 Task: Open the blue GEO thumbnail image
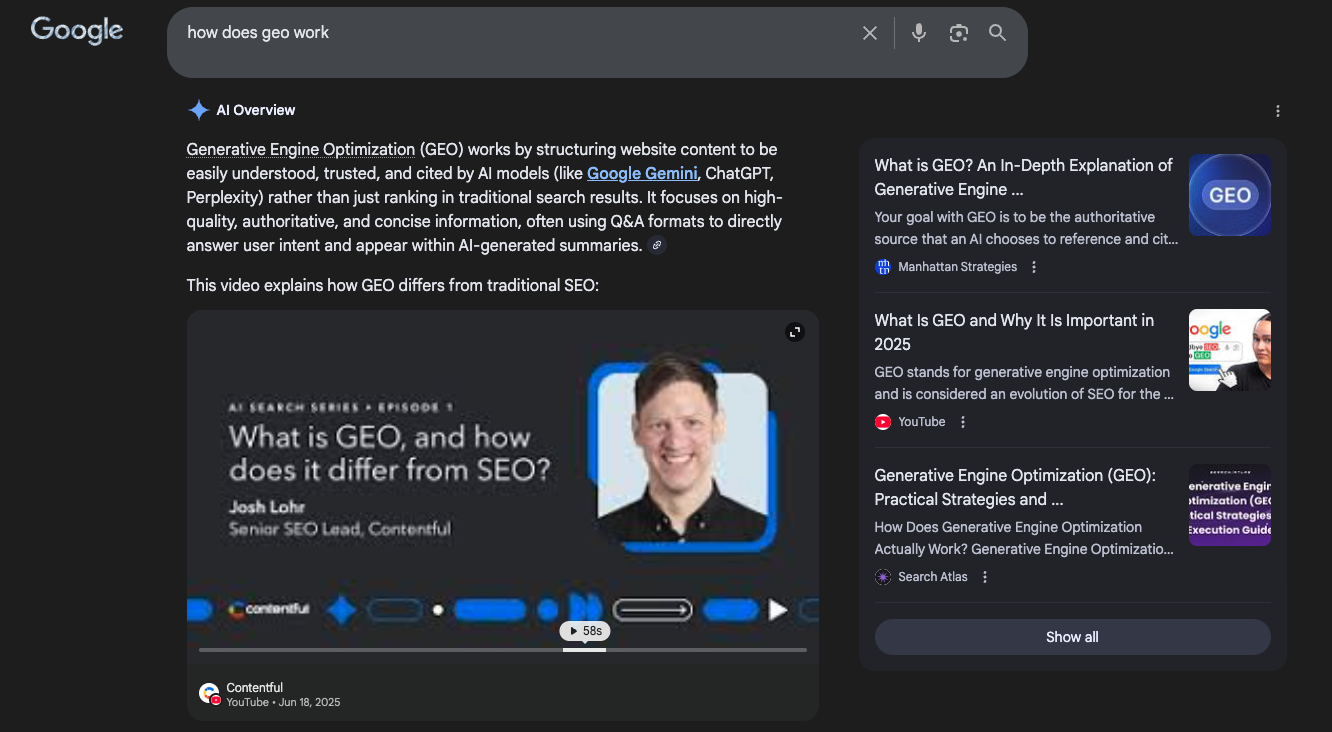pyautogui.click(x=1229, y=195)
